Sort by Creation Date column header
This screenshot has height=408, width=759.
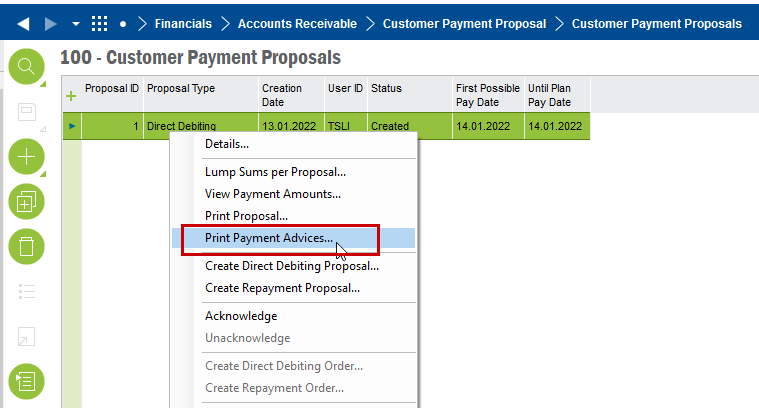[x=291, y=95]
